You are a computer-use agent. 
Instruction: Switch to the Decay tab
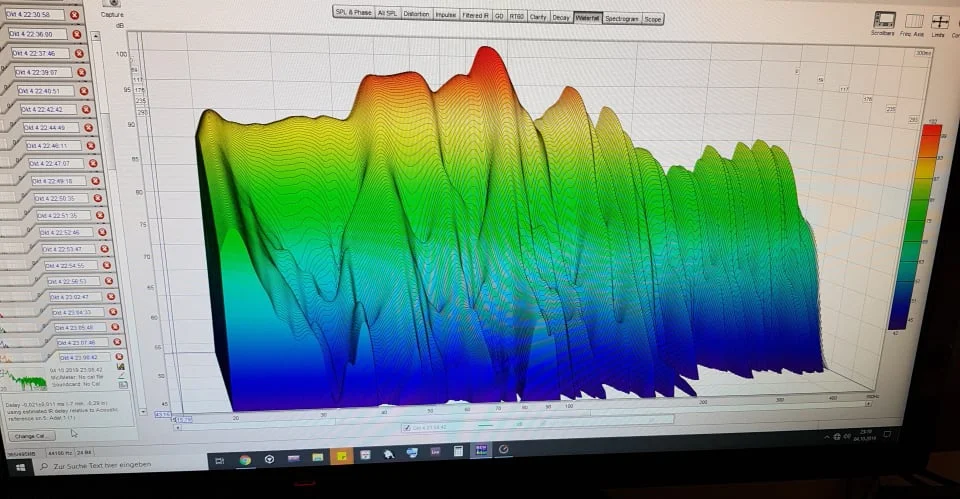point(561,18)
